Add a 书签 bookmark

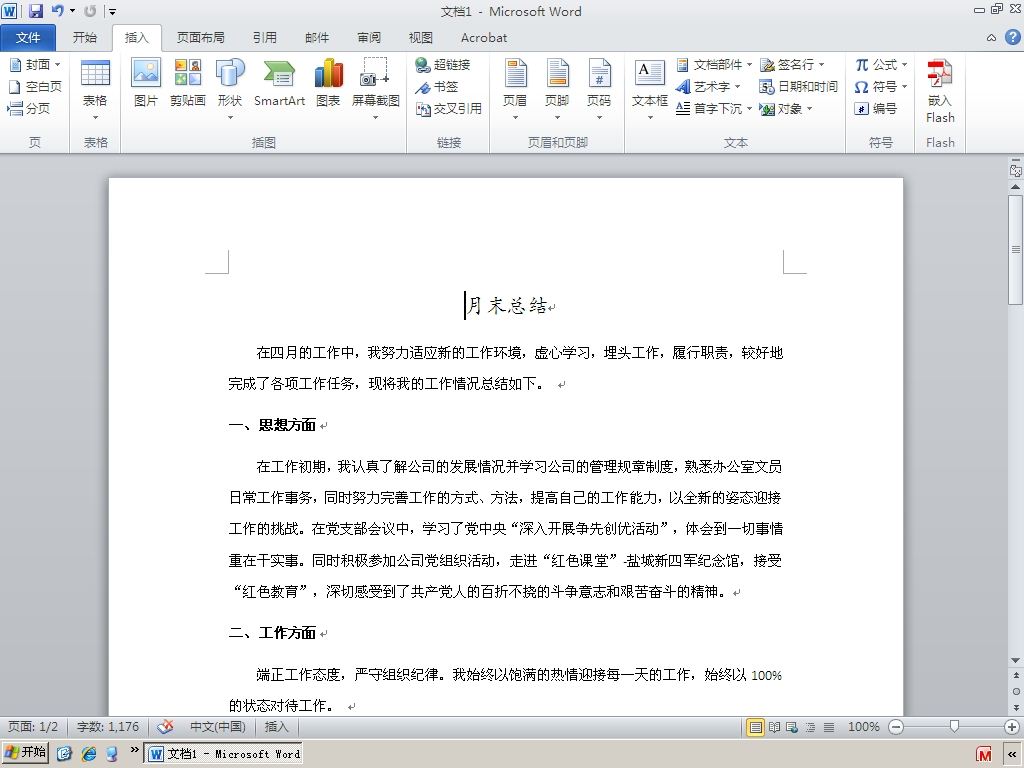(x=437, y=87)
